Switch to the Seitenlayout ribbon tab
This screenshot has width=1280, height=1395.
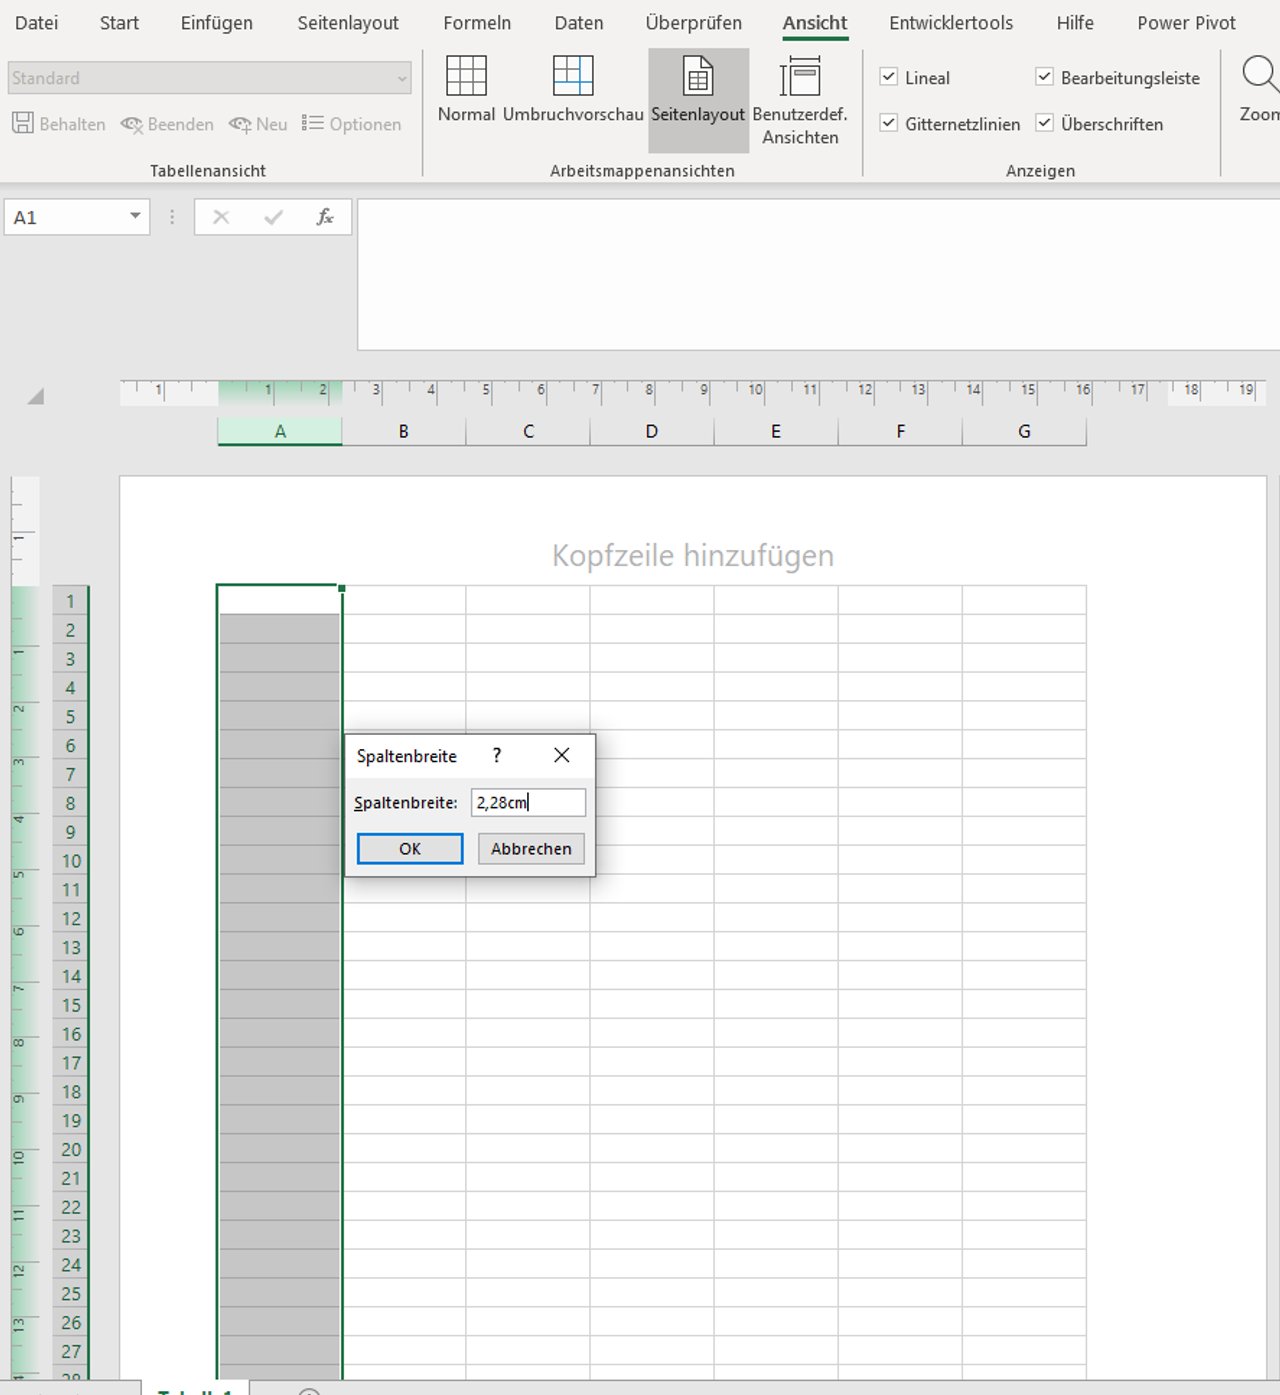[x=348, y=23]
